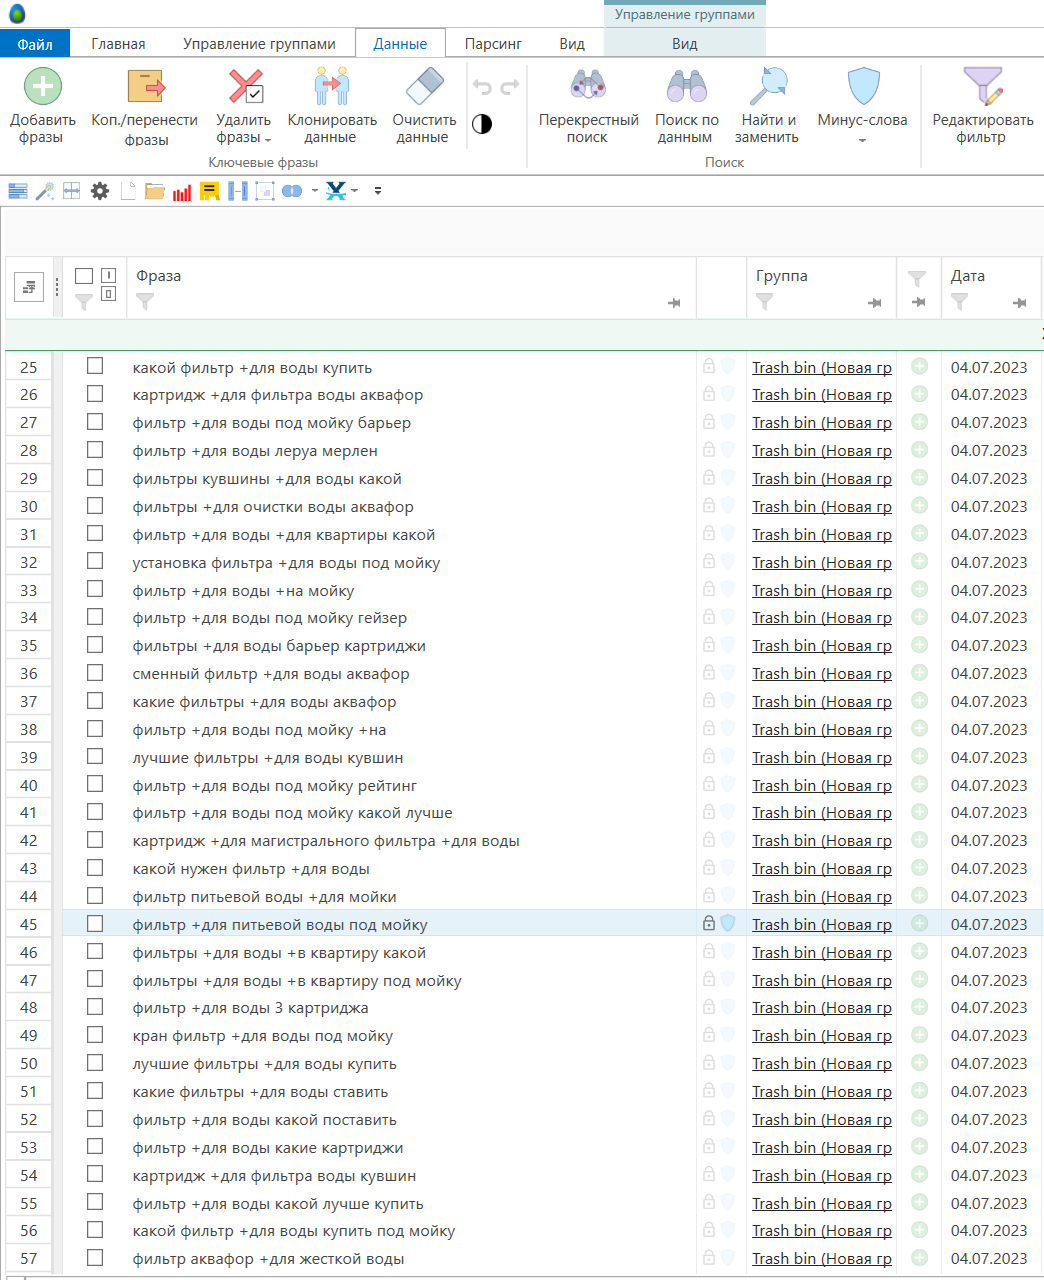This screenshot has height=1280, width=1044.
Task: Open the Фраза column filter
Action: (145, 301)
